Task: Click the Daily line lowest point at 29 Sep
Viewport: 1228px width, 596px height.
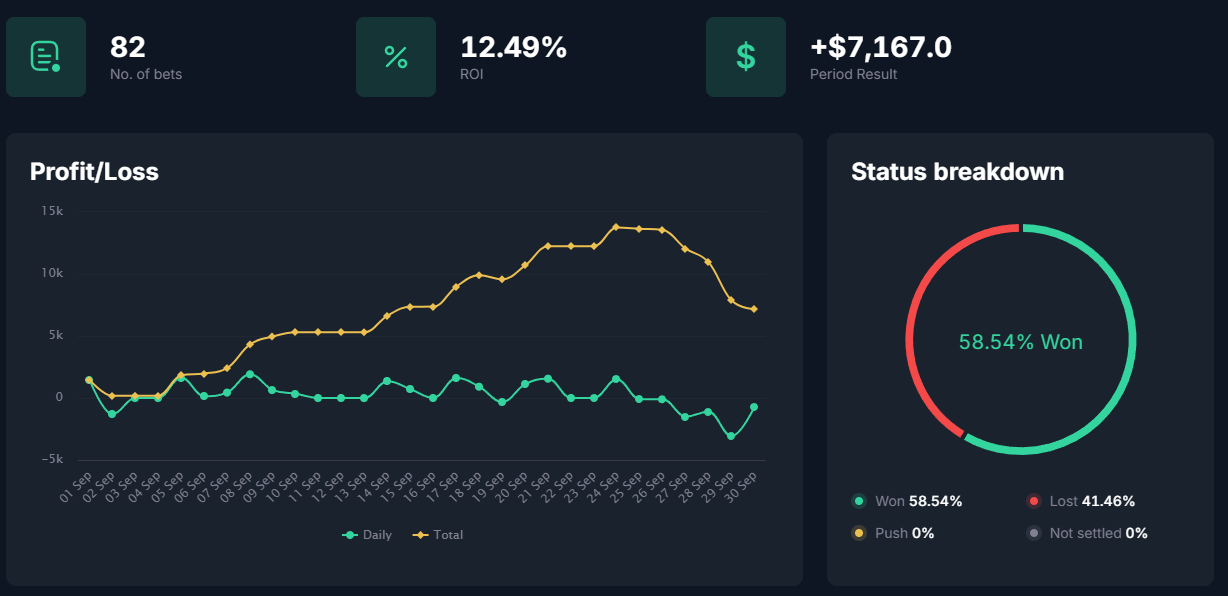Action: (731, 436)
